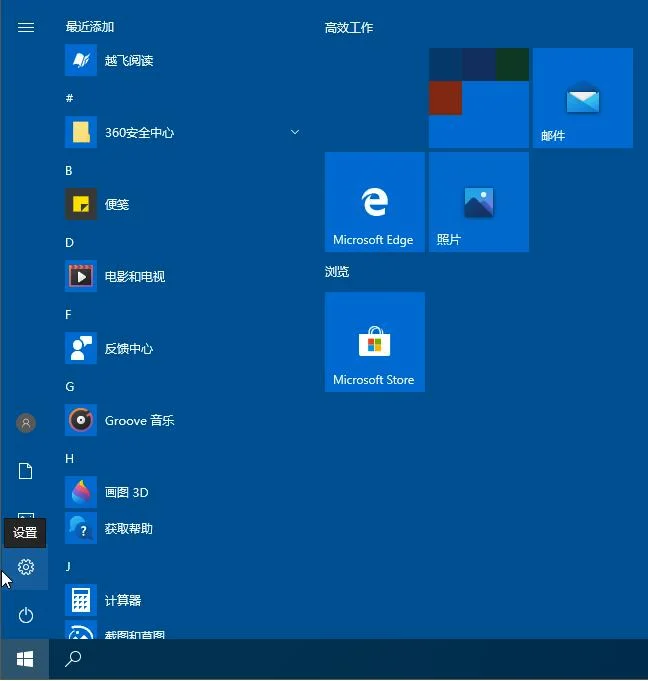Select the 获取帮助 text label
648x681 pixels.
(129, 529)
